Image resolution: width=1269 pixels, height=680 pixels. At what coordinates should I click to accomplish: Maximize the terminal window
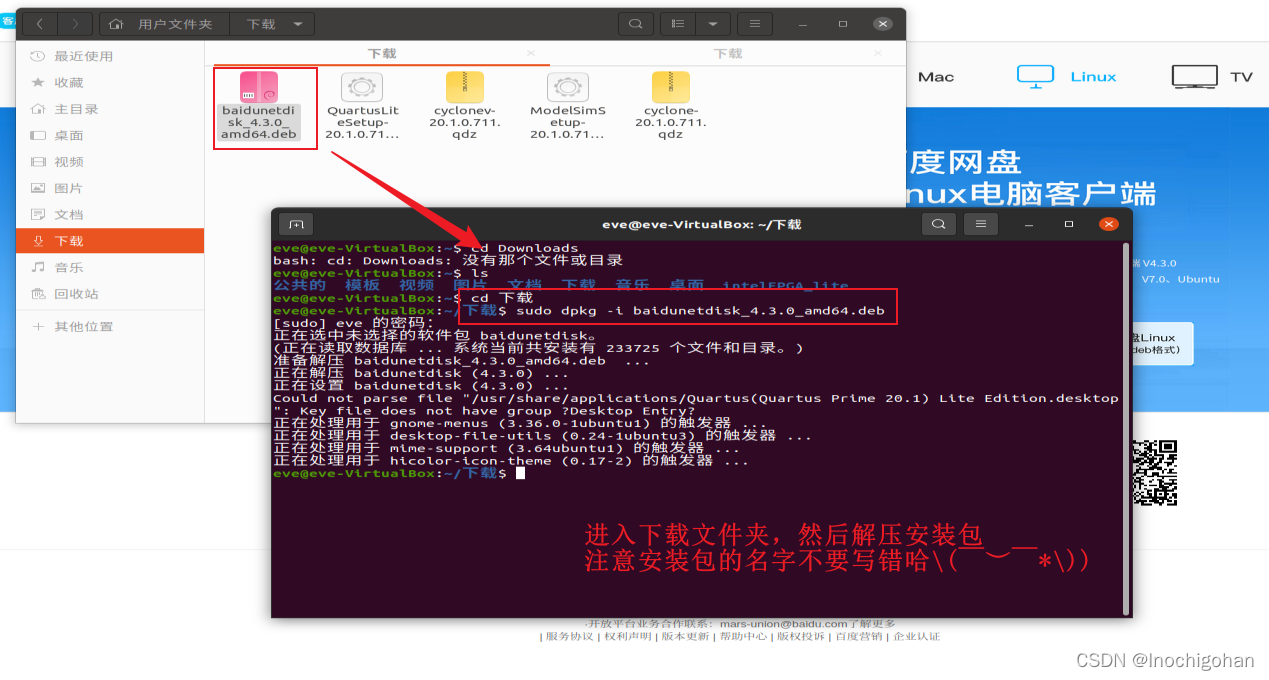[x=1069, y=224]
